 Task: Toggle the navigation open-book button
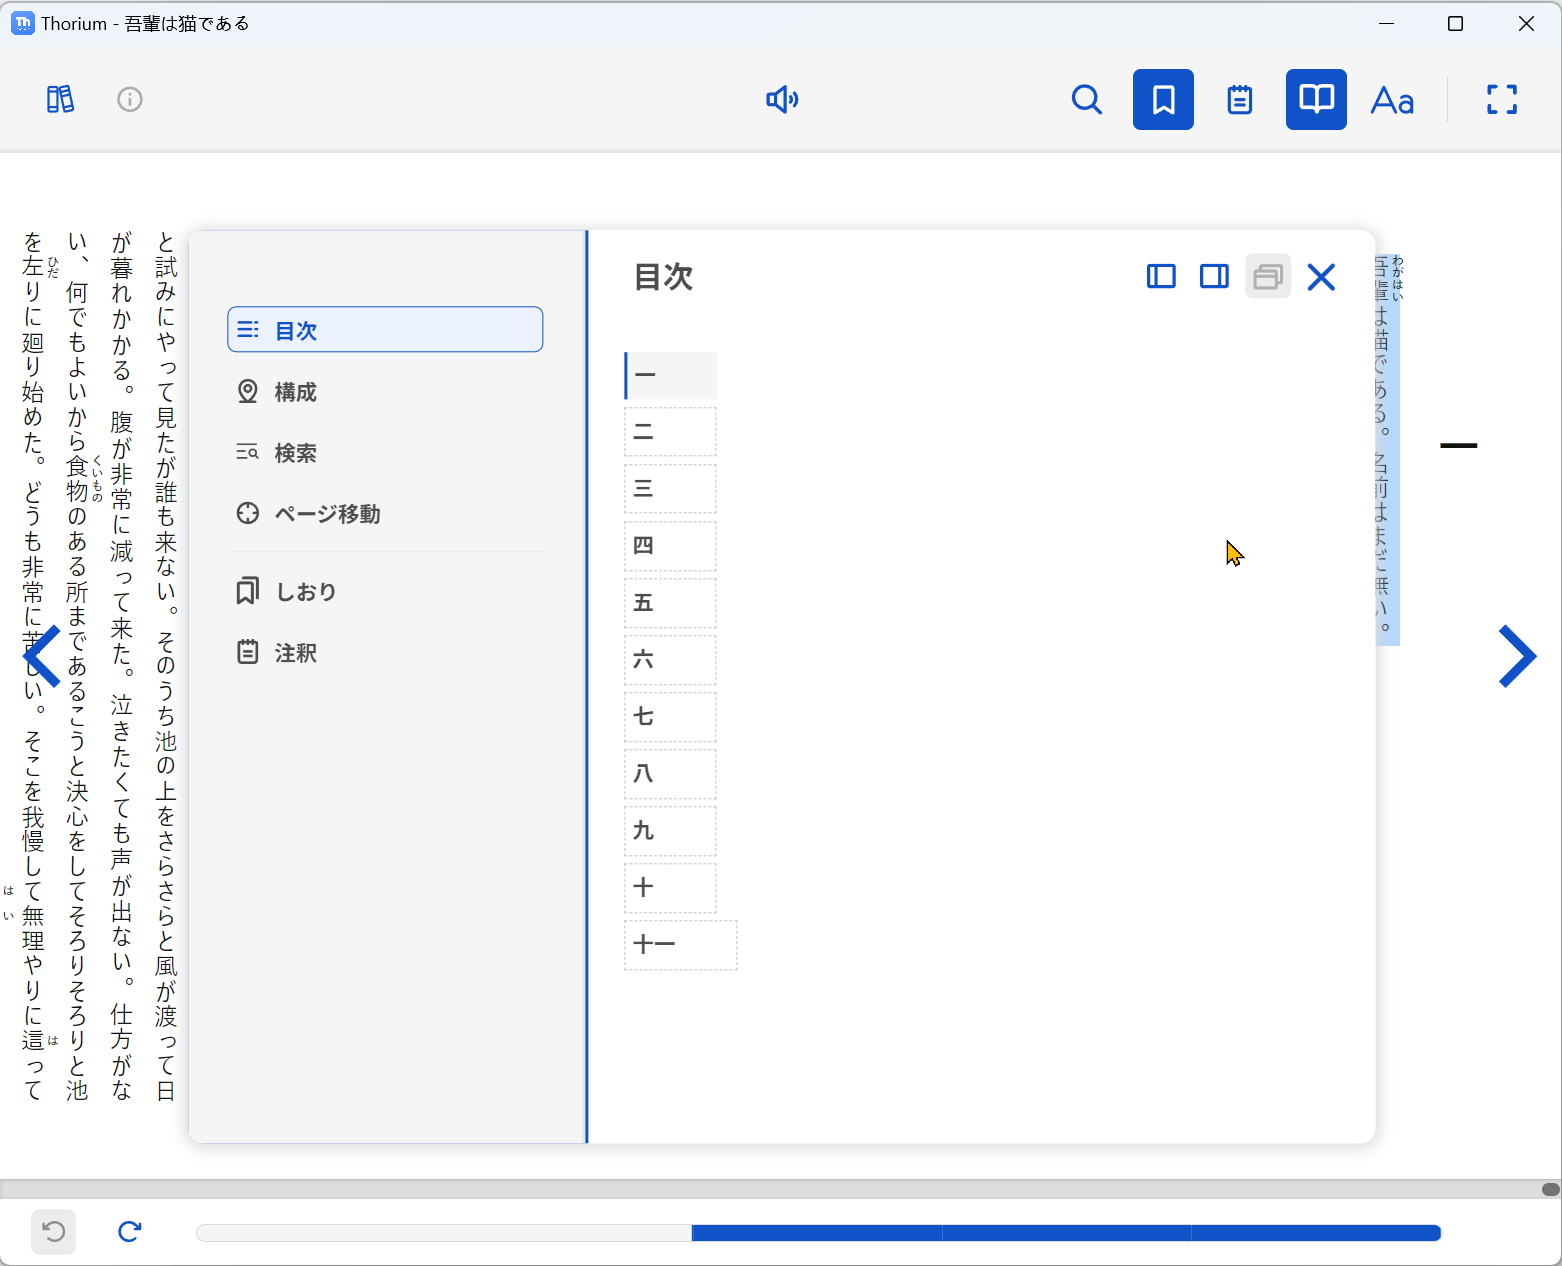pos(1316,99)
